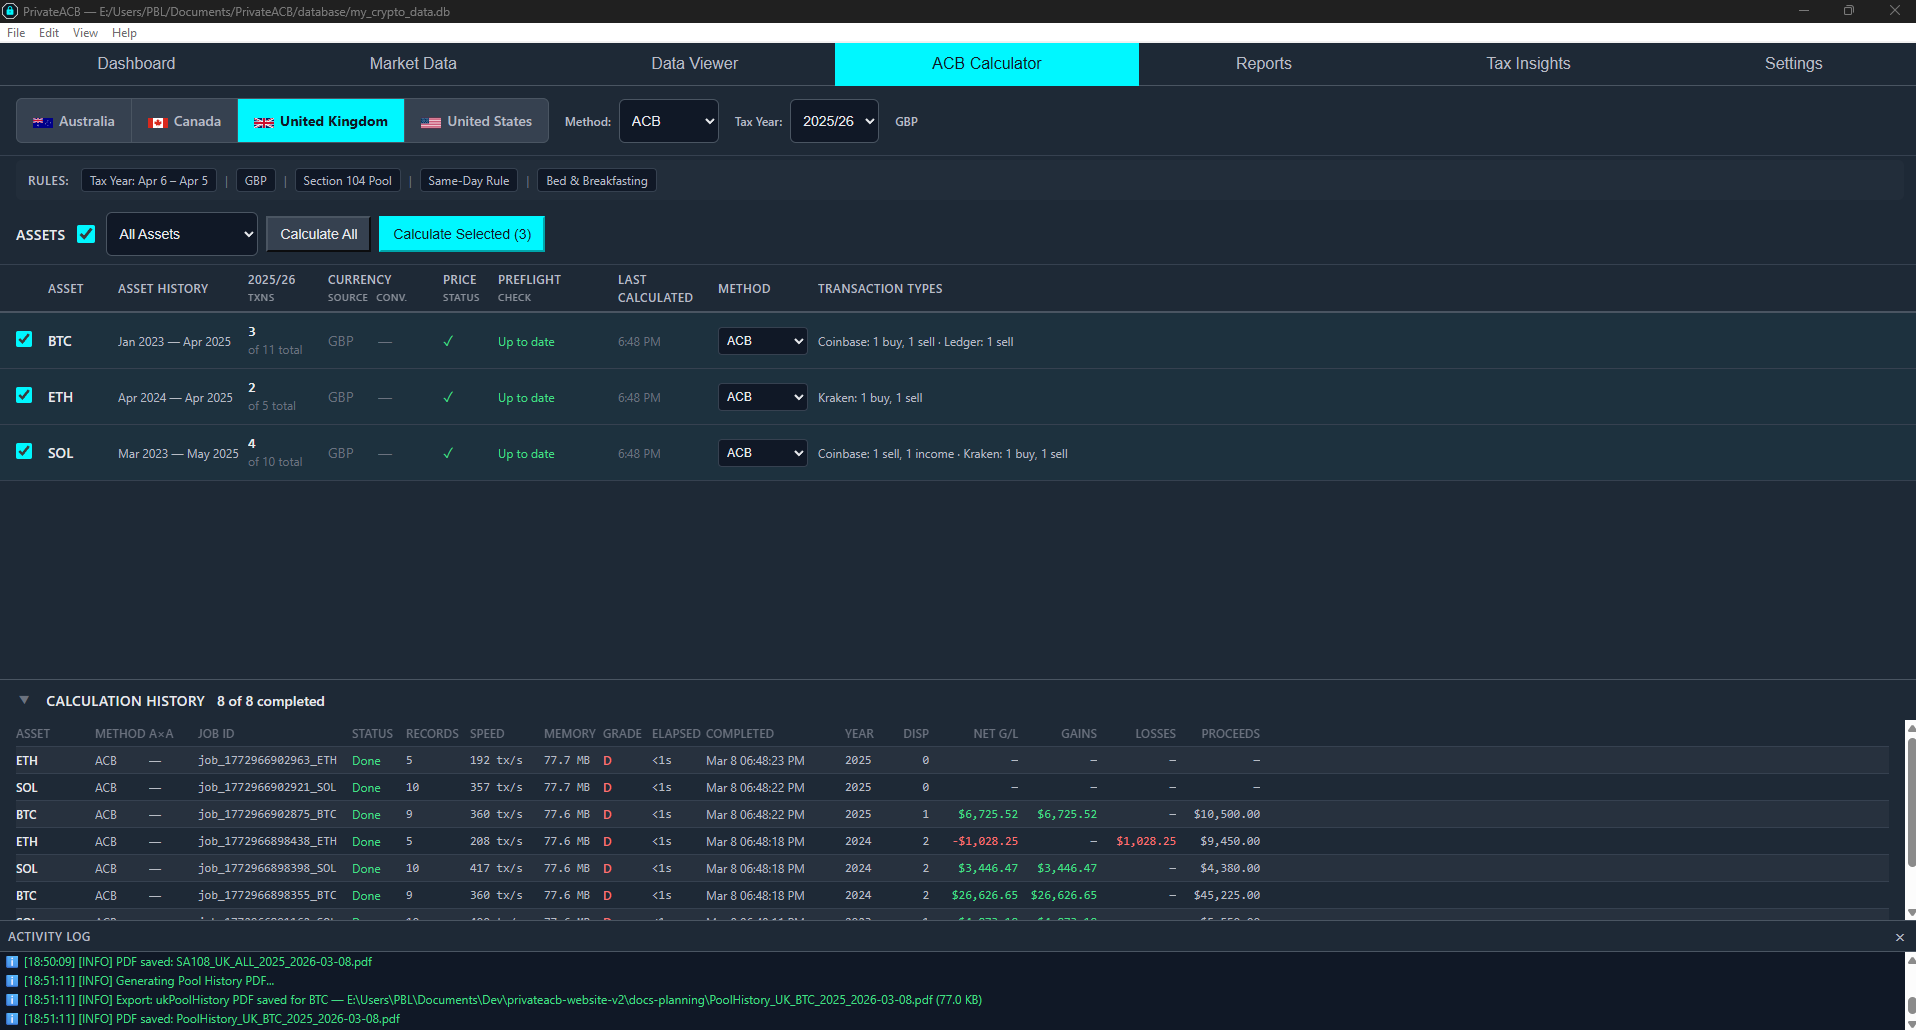Image resolution: width=1916 pixels, height=1030 pixels.
Task: Click the Australia flag icon
Action: click(42, 122)
